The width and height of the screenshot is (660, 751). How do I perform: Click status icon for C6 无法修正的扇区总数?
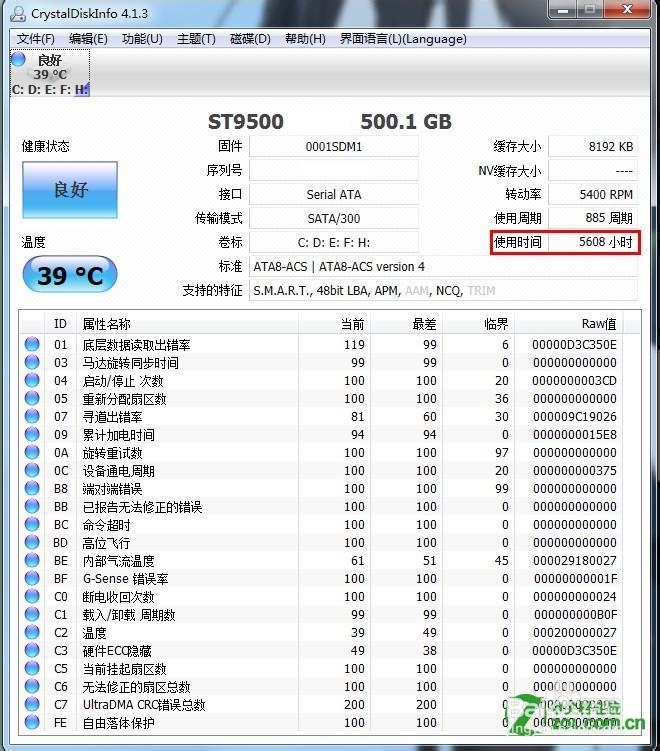(x=32, y=686)
